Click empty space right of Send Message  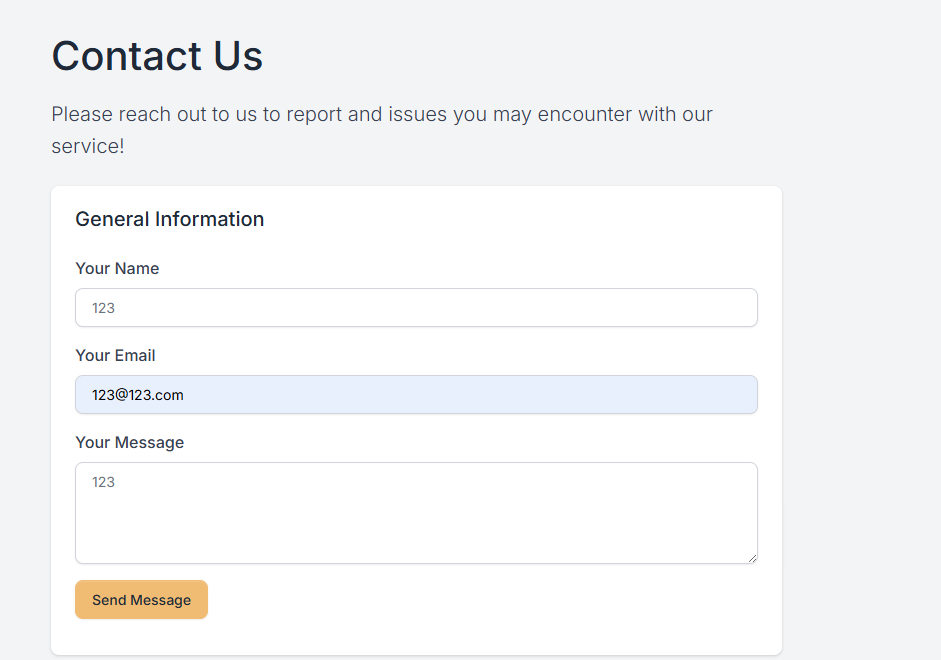[x=480, y=600]
